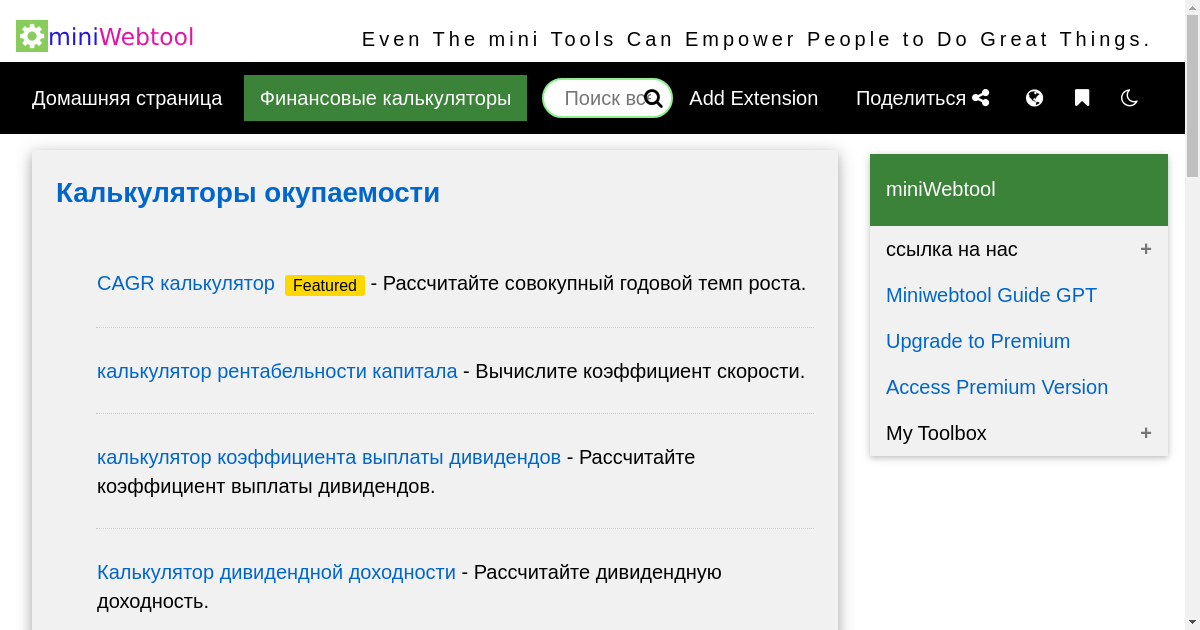Open the language globe icon
Image resolution: width=1200 pixels, height=630 pixels.
(x=1035, y=98)
